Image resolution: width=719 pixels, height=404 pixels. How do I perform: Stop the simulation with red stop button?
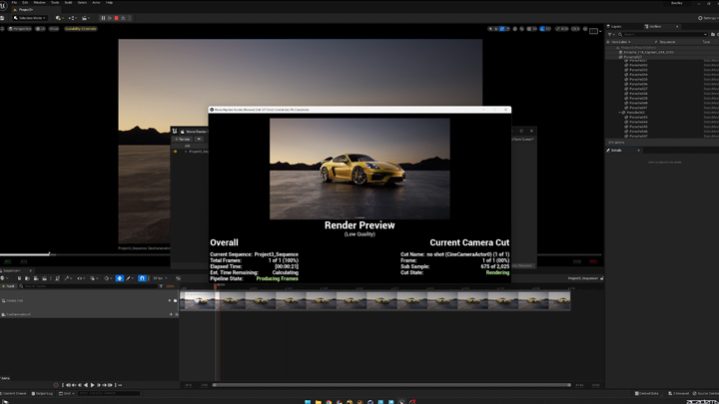tap(116, 18)
